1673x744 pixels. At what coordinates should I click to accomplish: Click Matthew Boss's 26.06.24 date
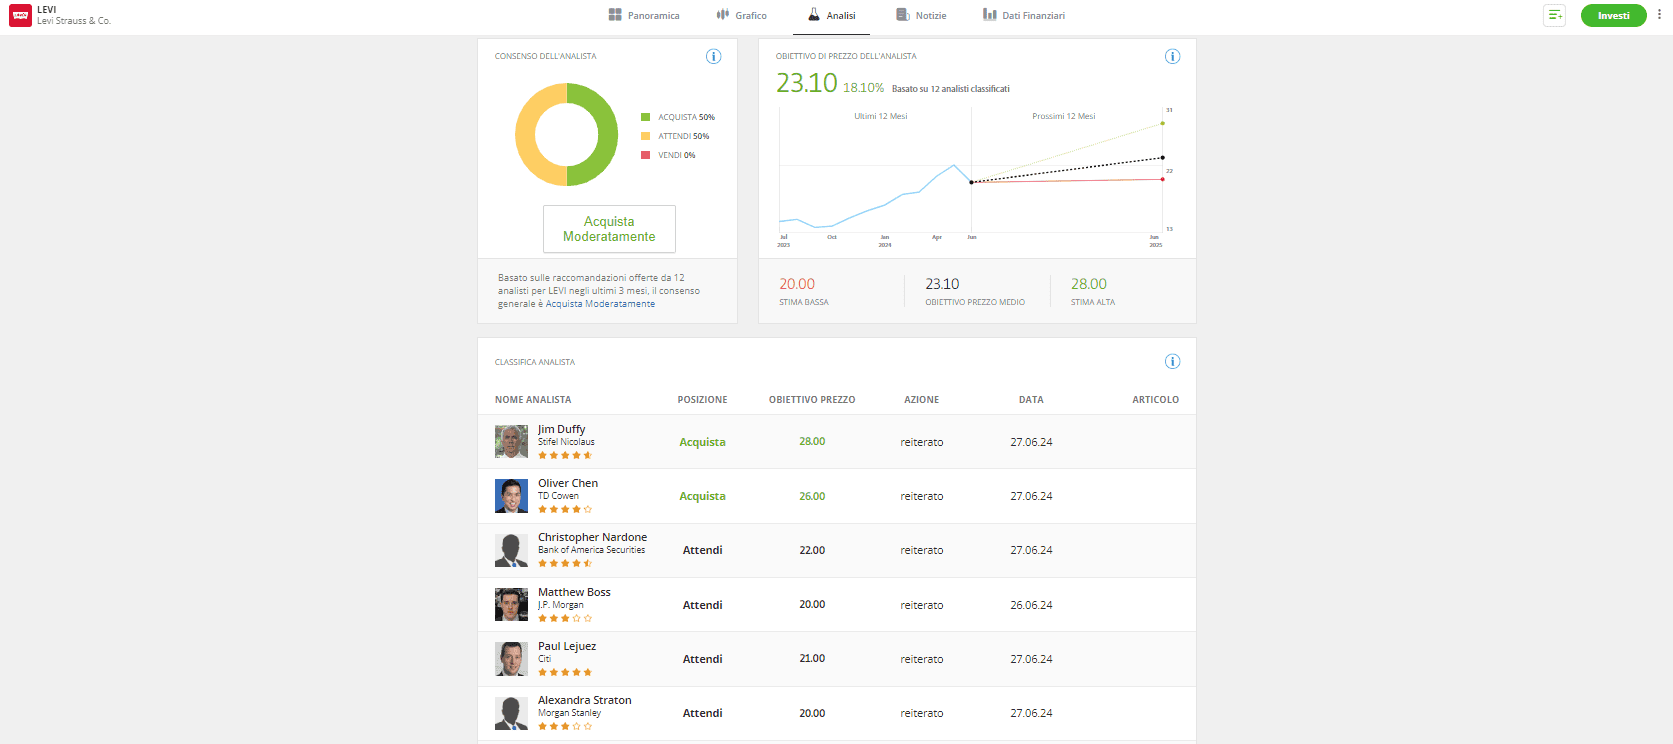1031,605
